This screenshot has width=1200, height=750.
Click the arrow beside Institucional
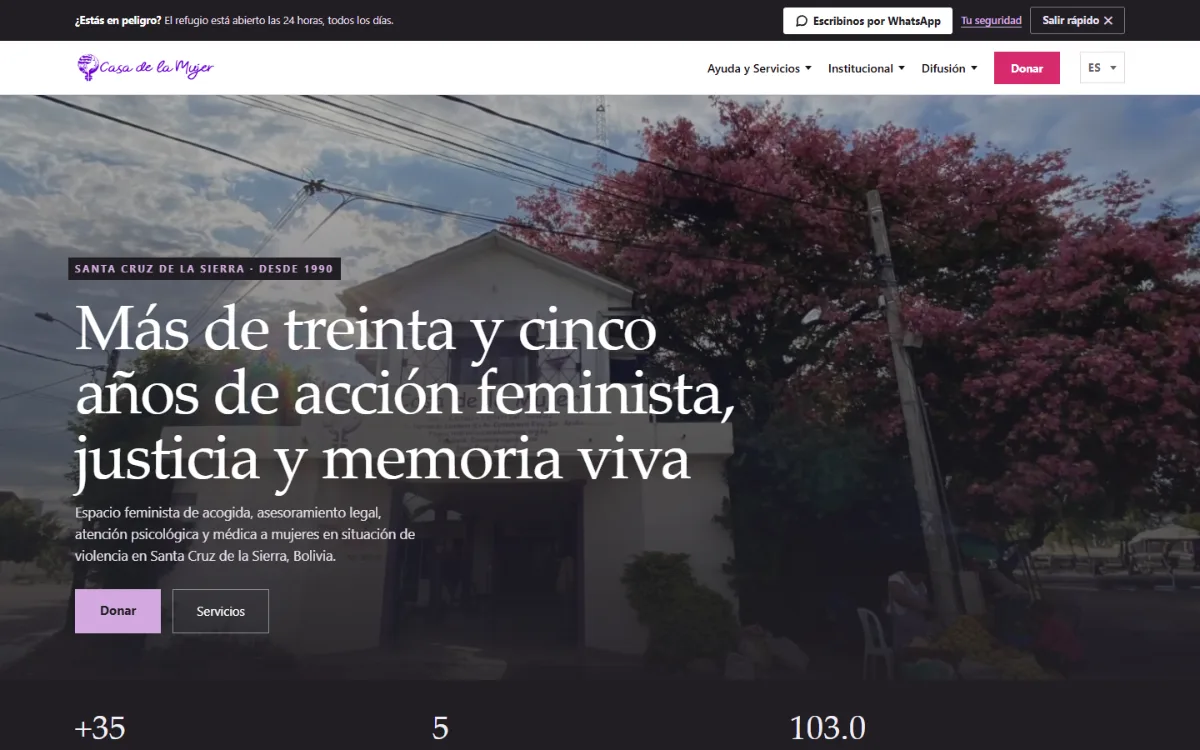tap(901, 68)
